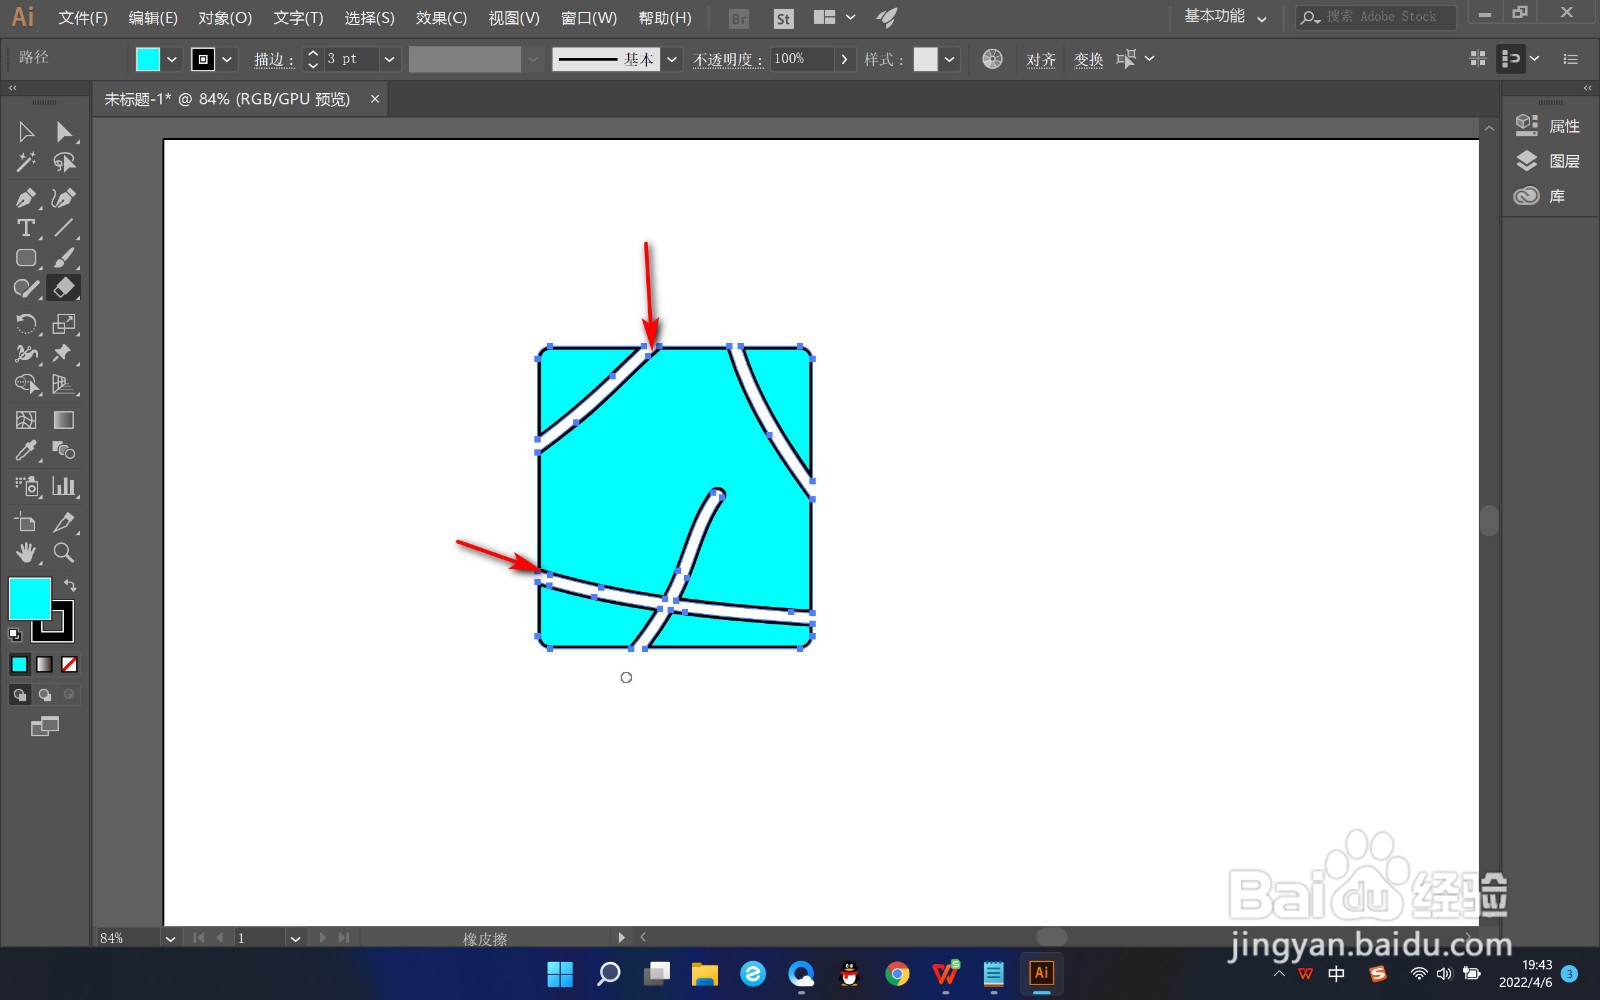Select the Blend tool
This screenshot has height=1000, width=1600.
tap(64, 450)
